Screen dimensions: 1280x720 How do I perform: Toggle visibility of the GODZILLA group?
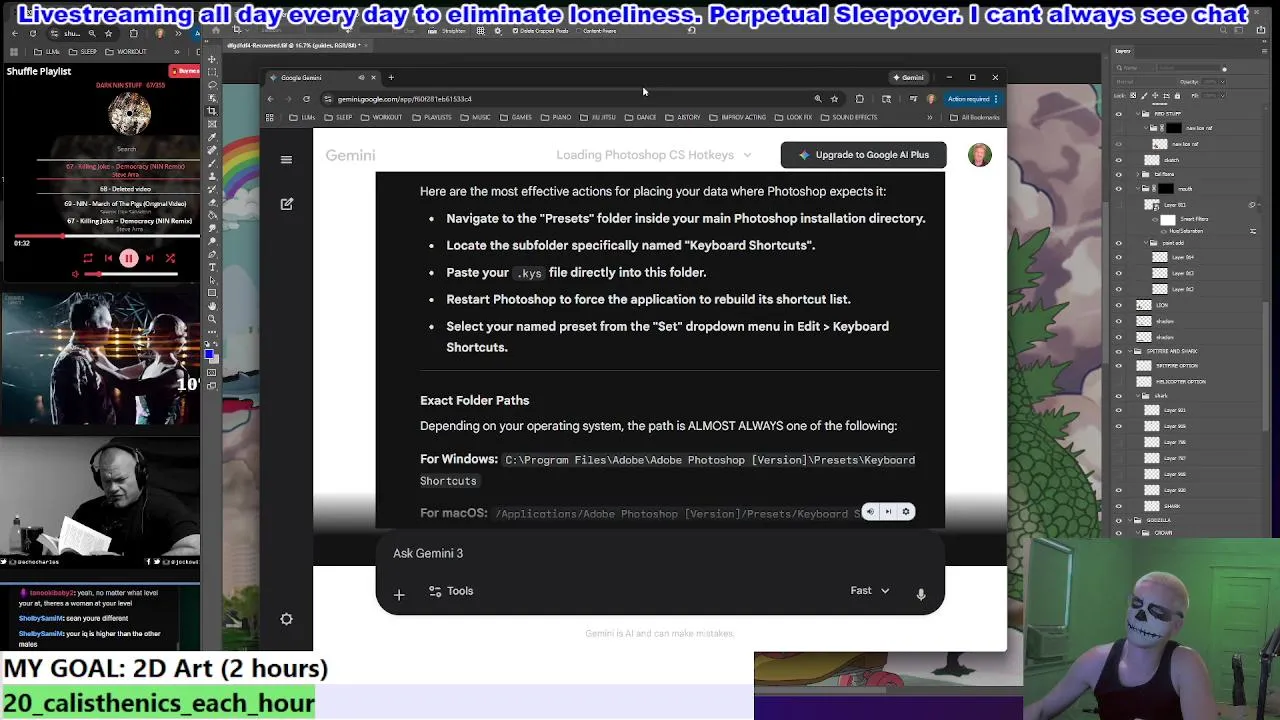coord(1118,520)
